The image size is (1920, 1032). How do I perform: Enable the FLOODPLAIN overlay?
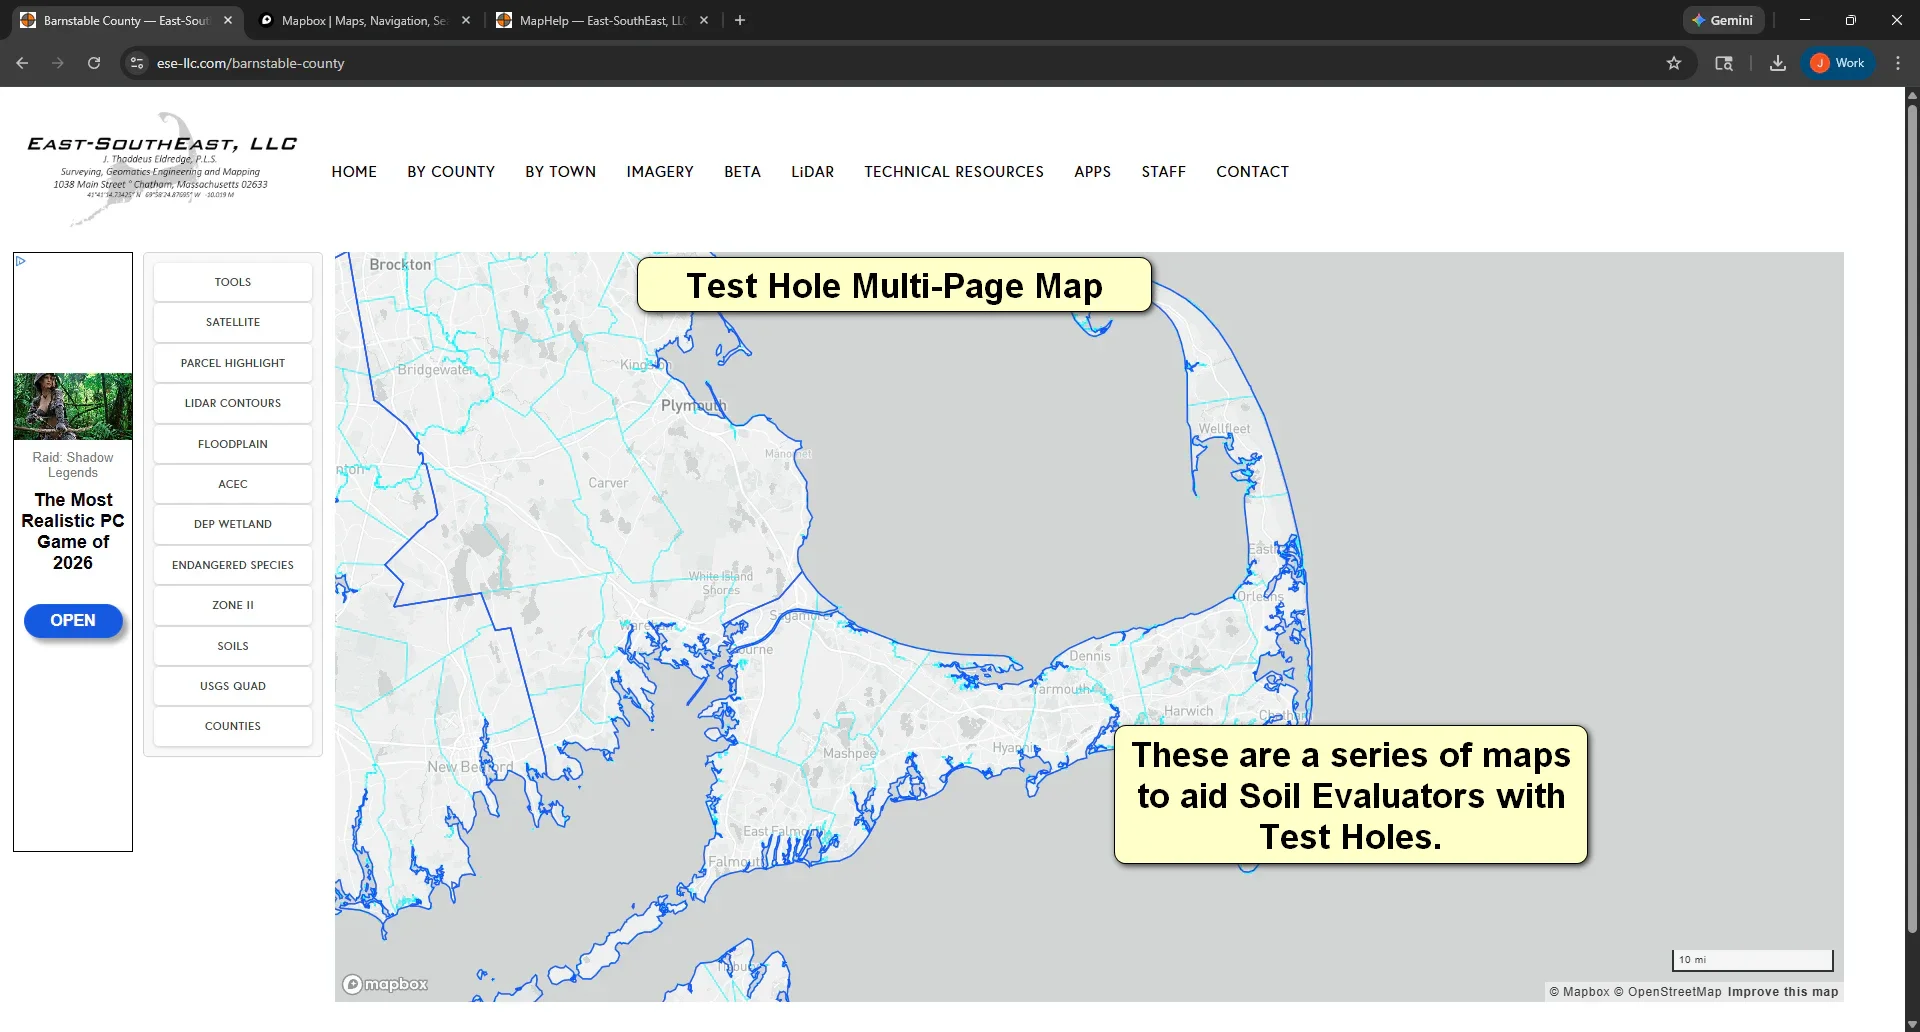pyautogui.click(x=232, y=443)
